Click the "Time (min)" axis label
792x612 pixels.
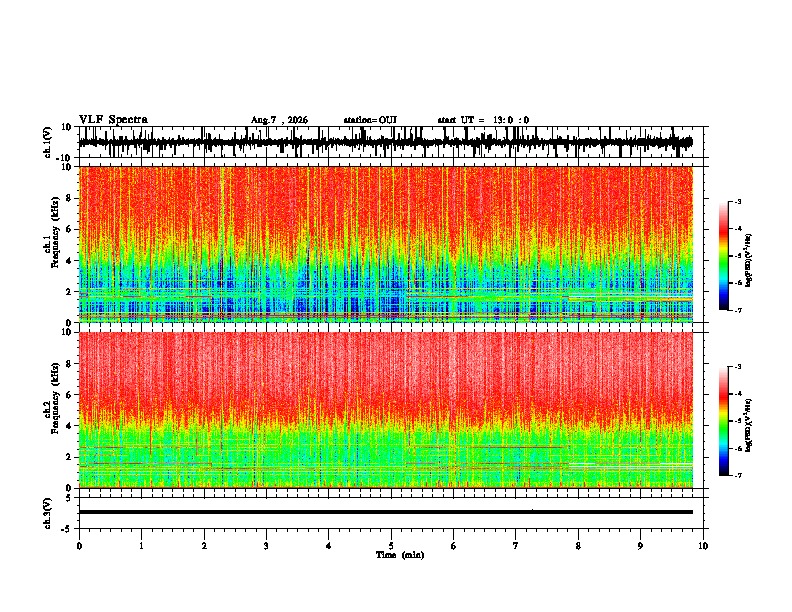pos(400,555)
